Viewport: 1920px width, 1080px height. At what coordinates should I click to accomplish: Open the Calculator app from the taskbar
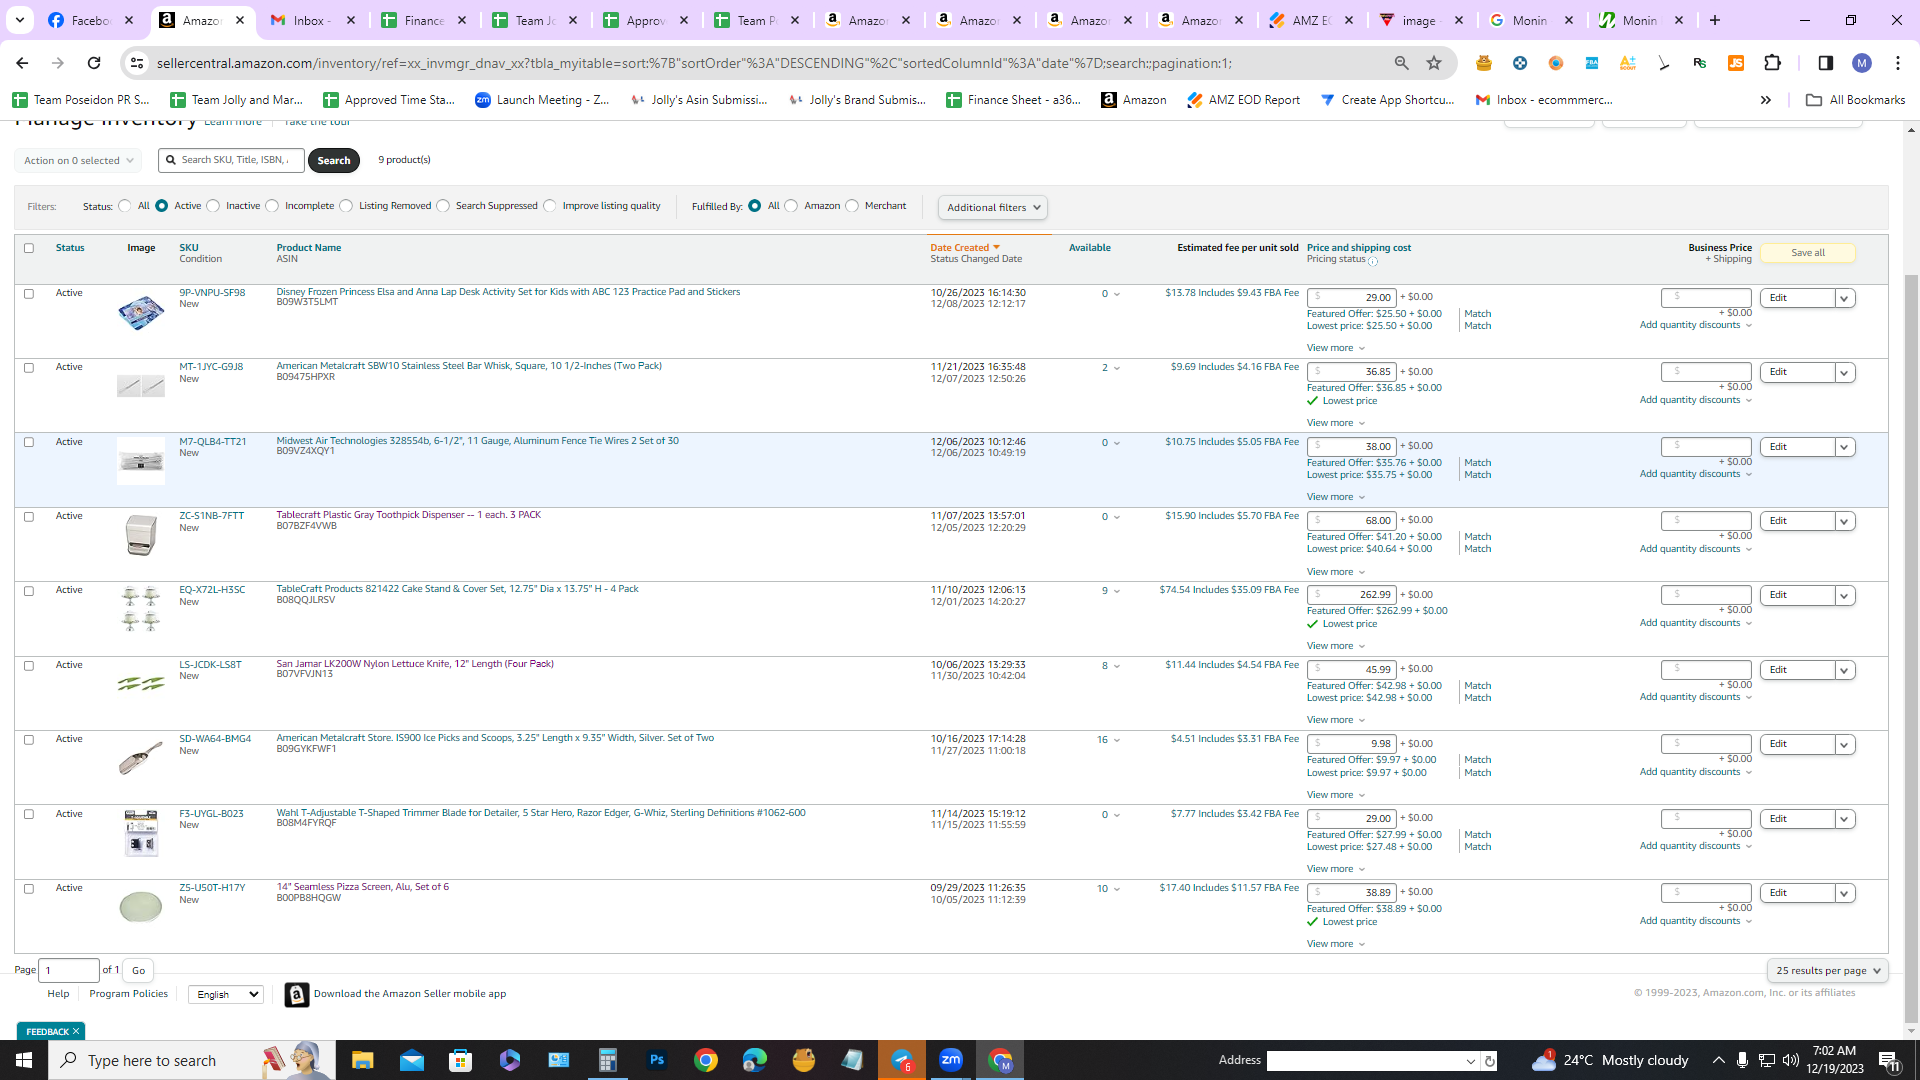pyautogui.click(x=608, y=1060)
